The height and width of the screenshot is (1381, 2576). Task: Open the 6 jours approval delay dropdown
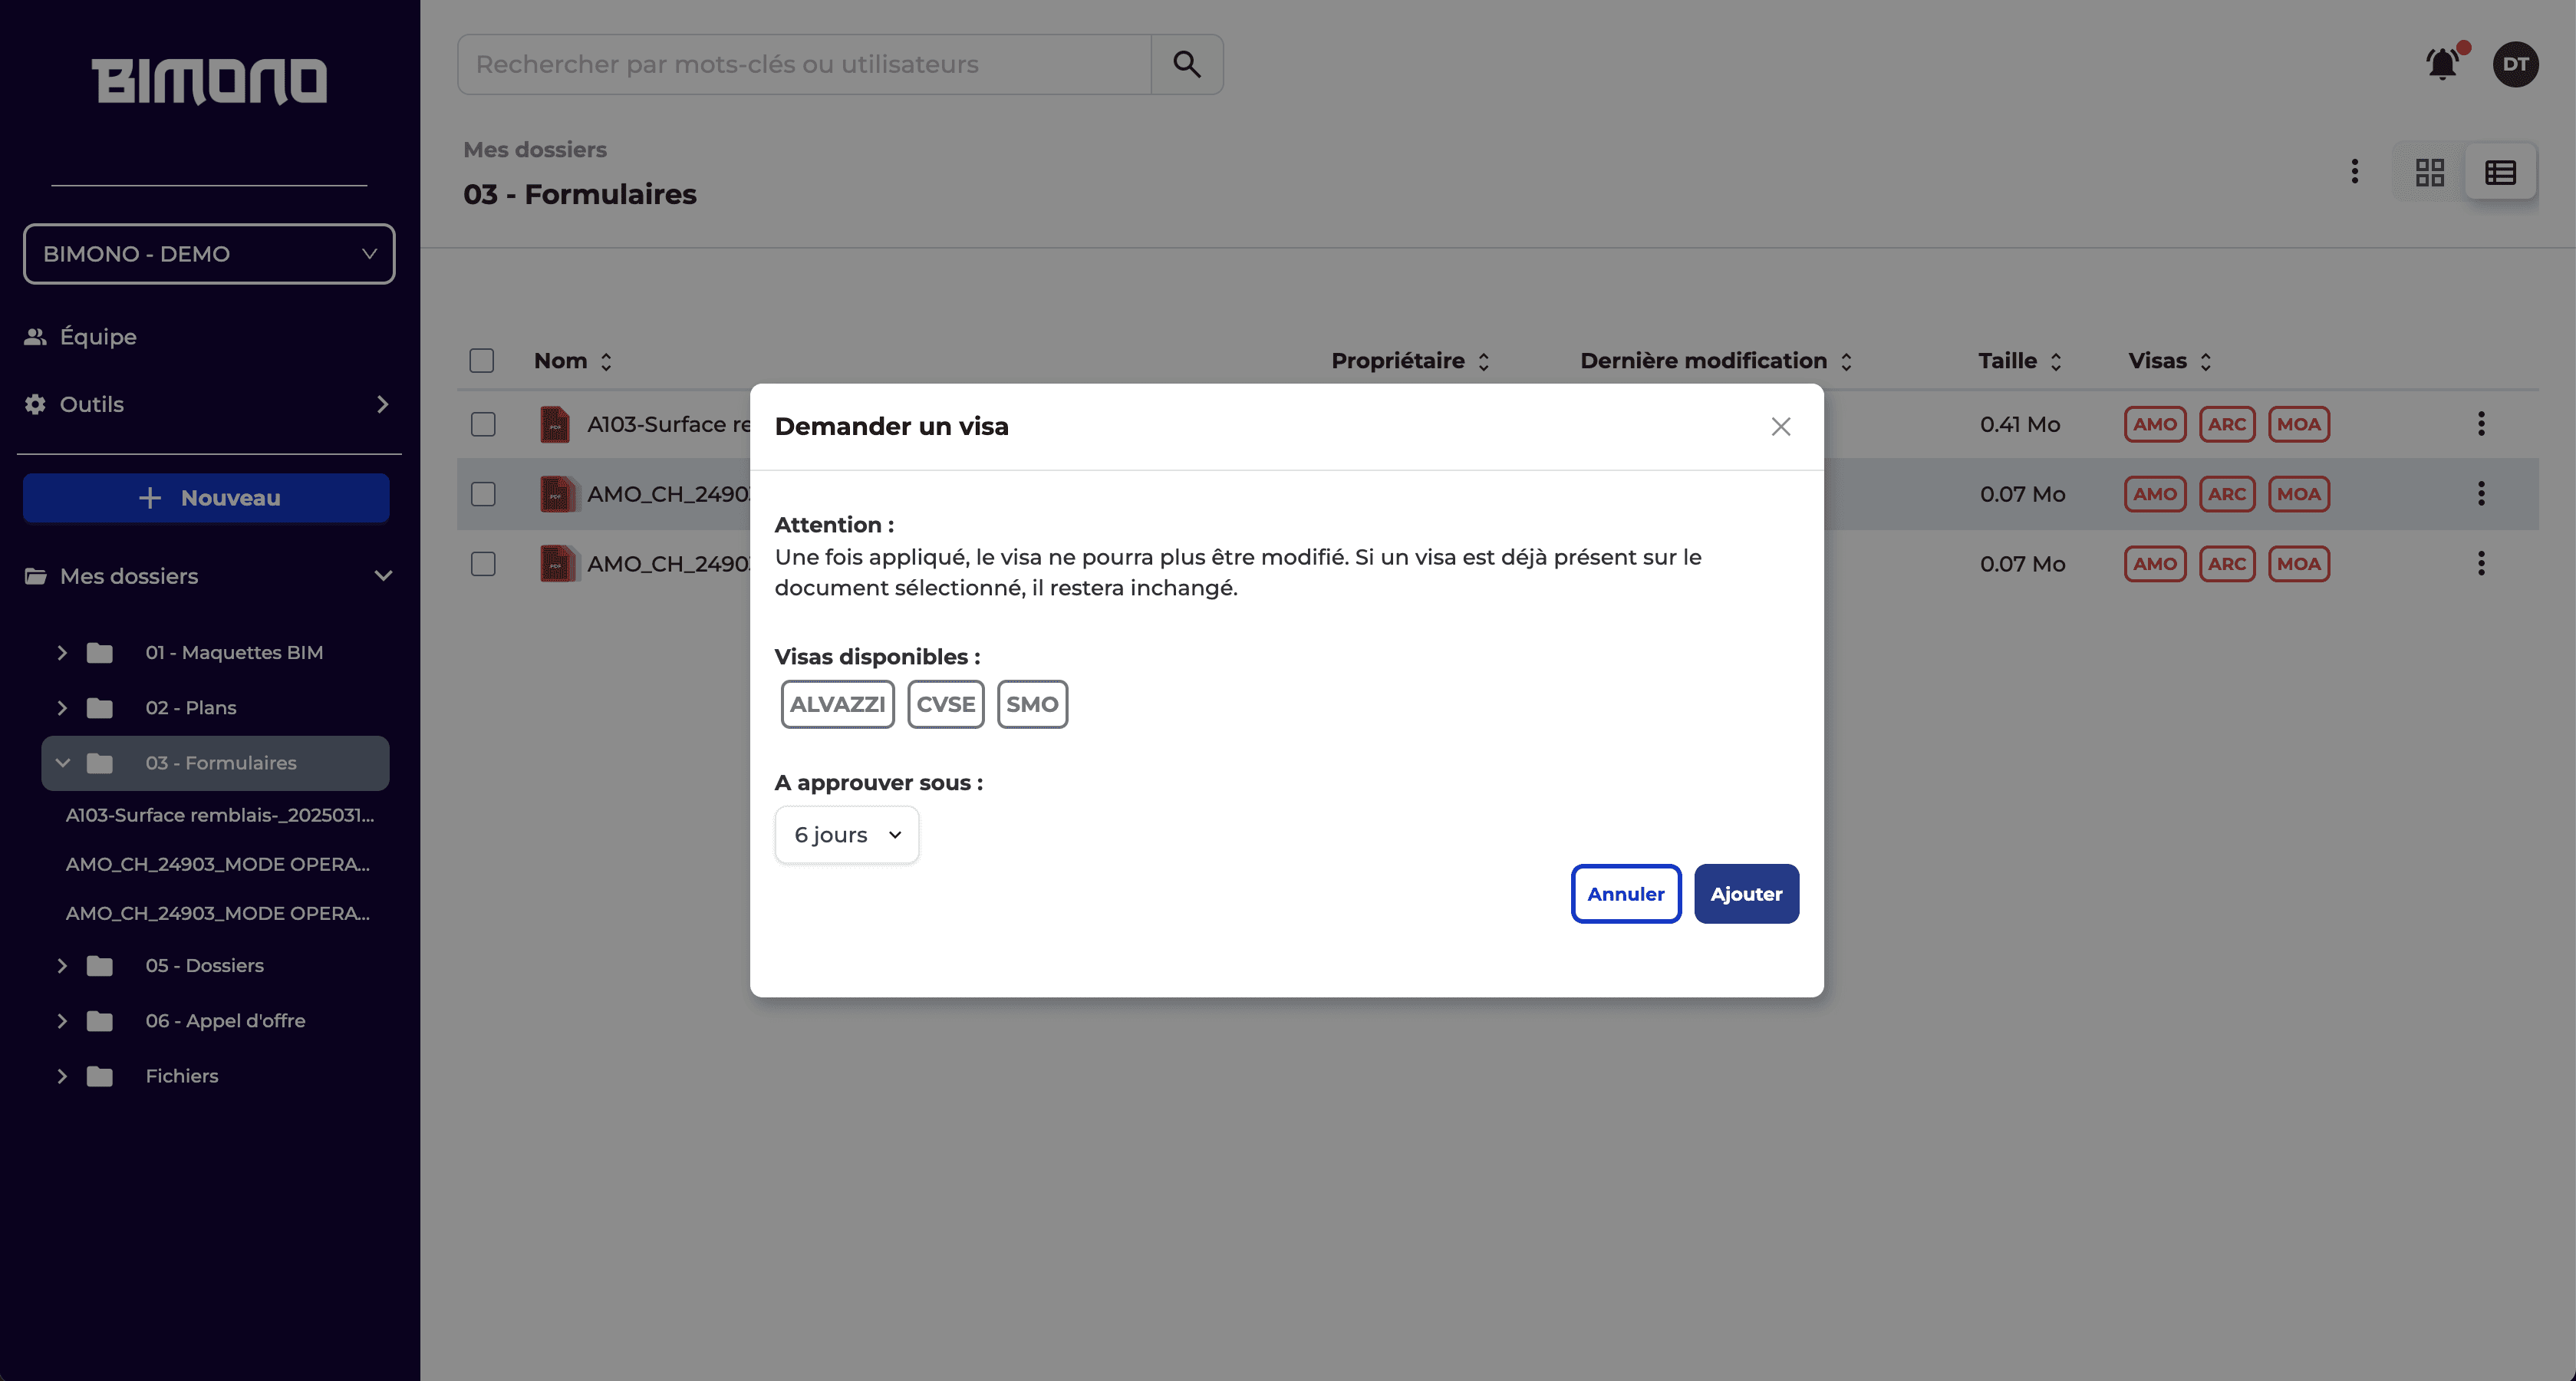pos(846,835)
